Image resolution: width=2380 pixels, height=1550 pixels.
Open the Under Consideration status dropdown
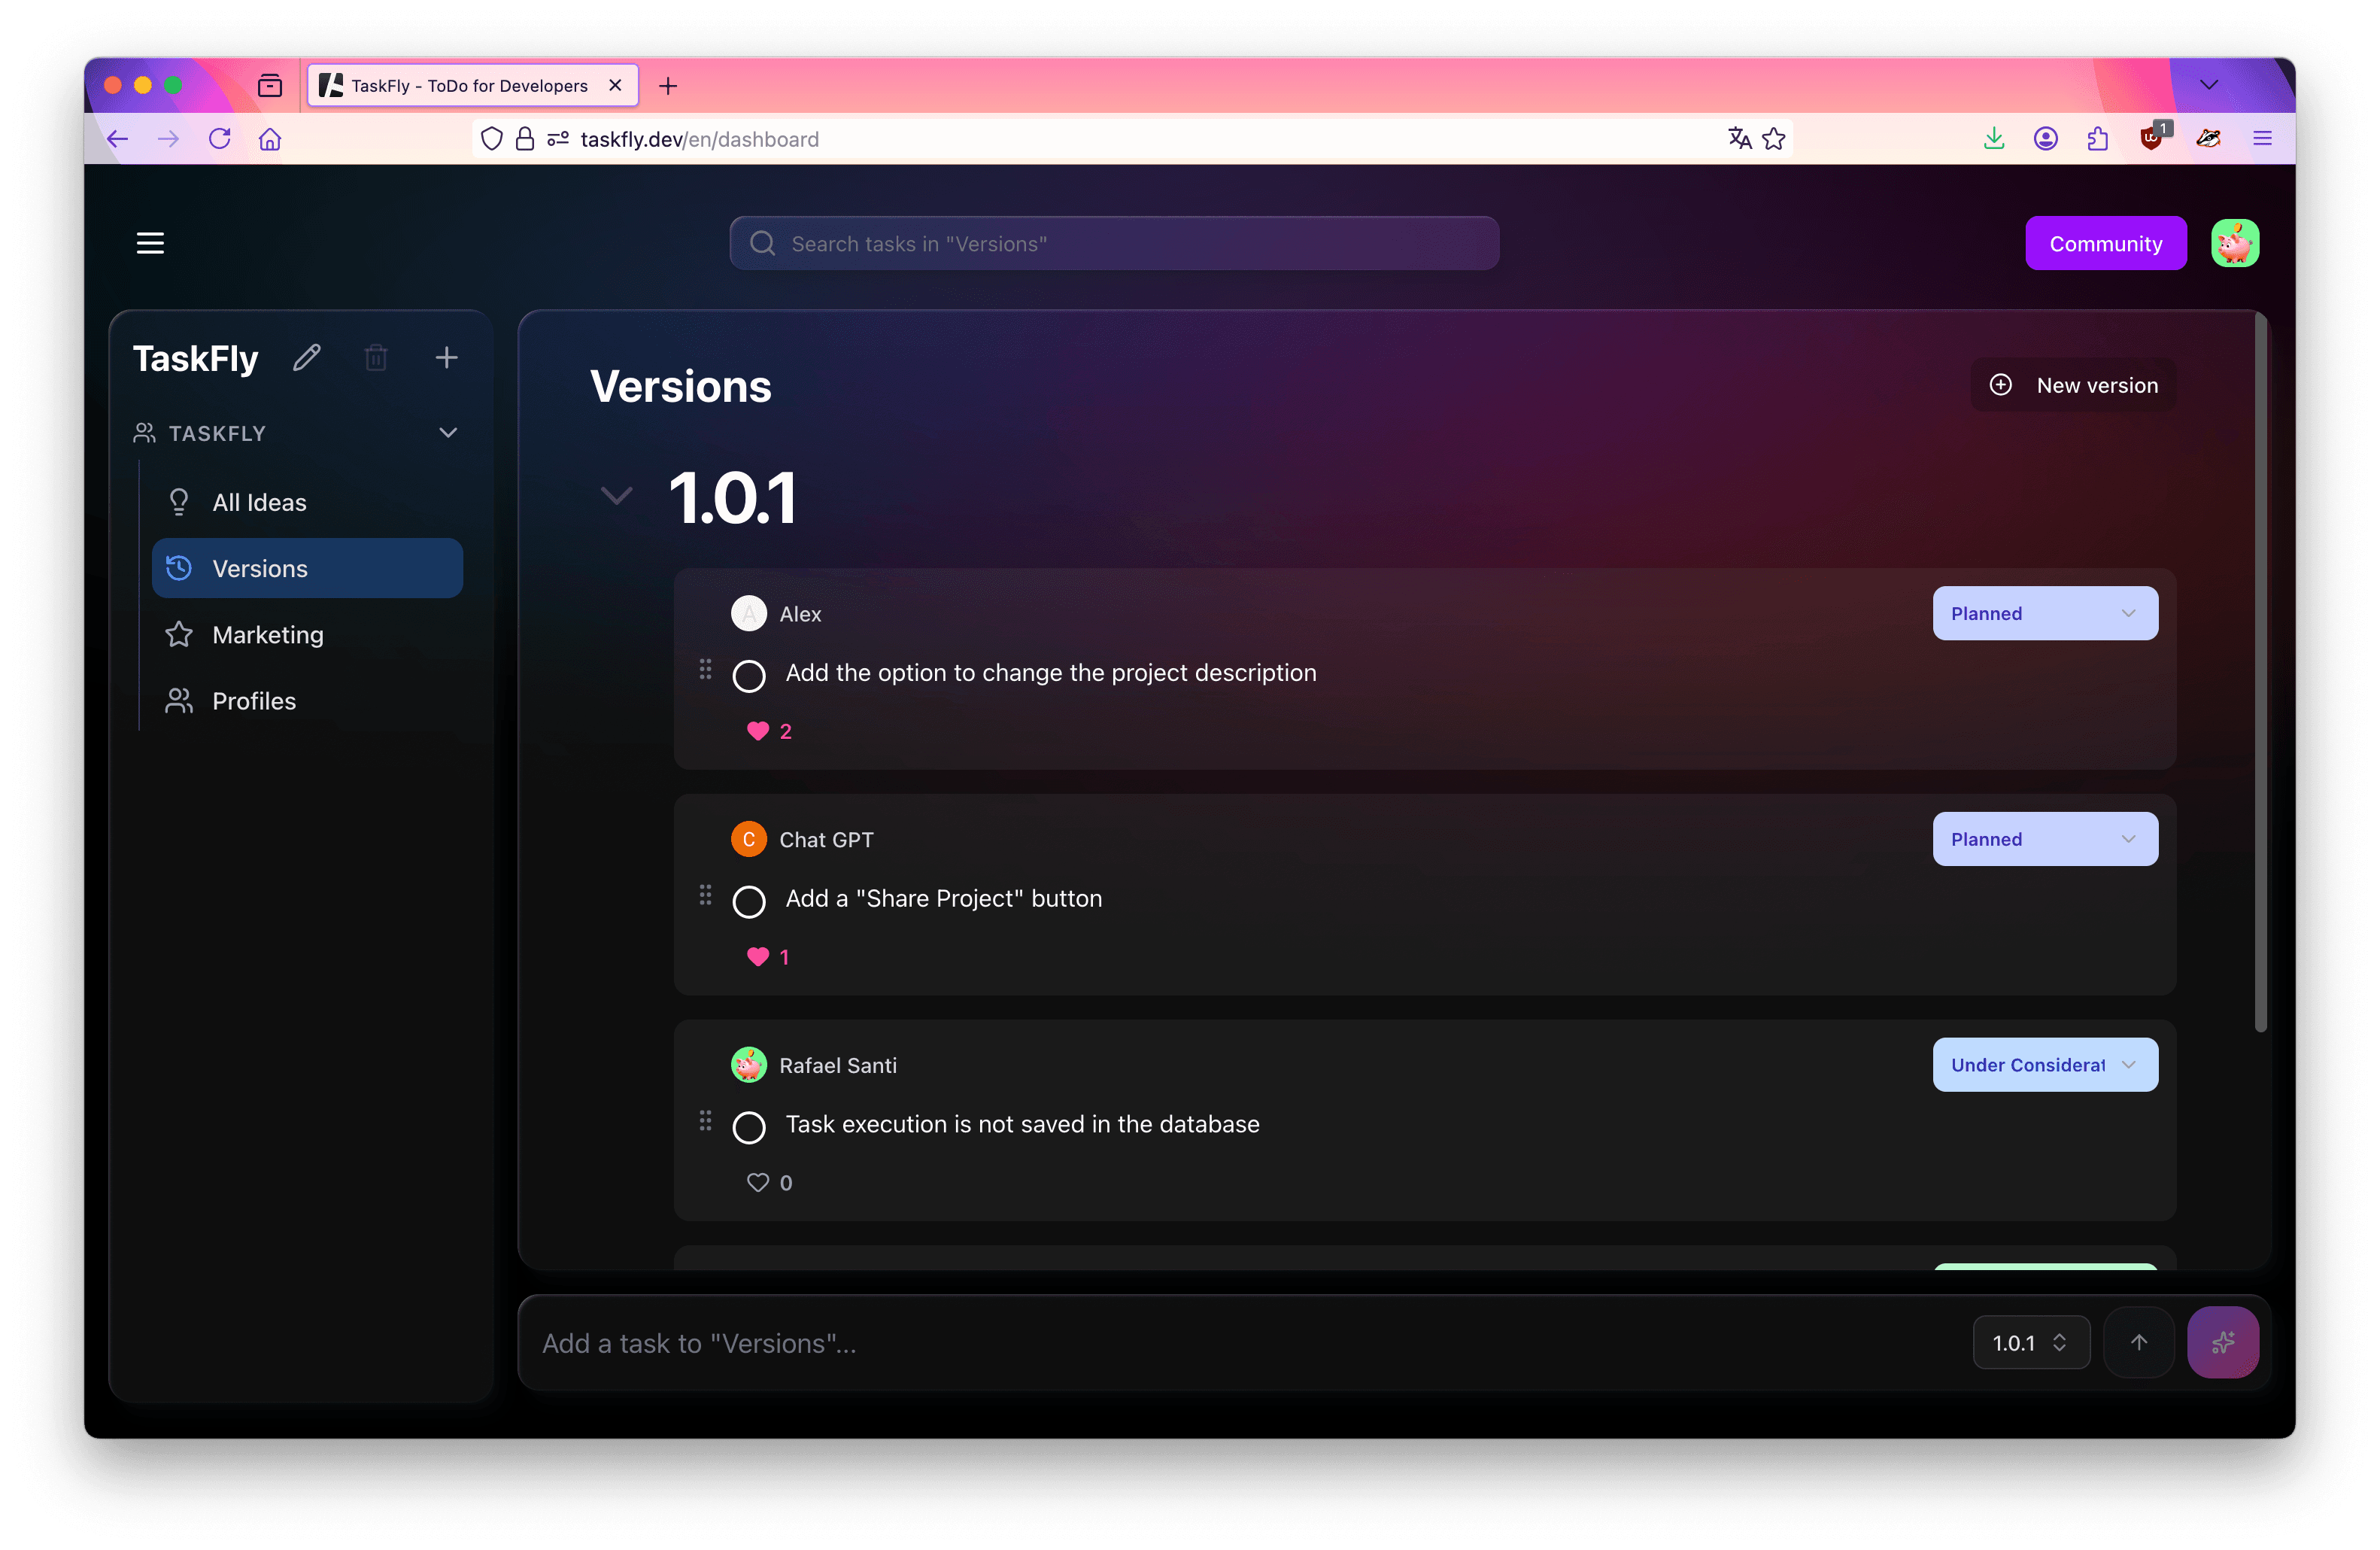coord(2044,1065)
